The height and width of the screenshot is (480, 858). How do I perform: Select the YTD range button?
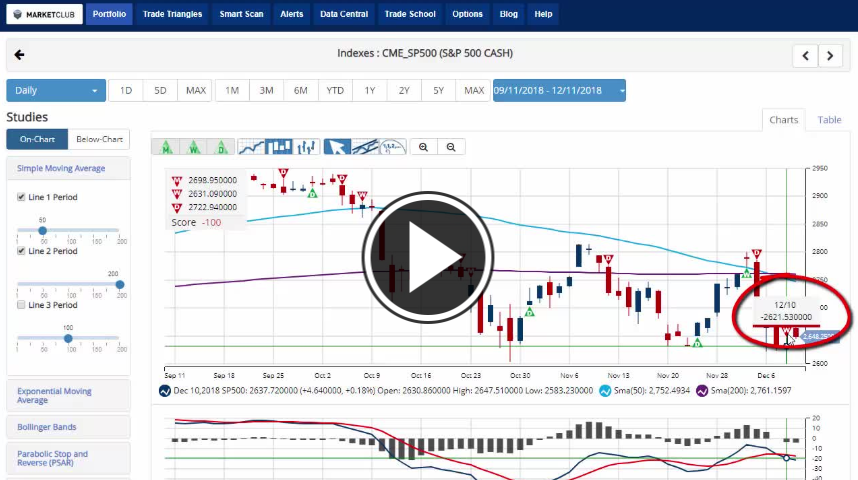coord(335,91)
